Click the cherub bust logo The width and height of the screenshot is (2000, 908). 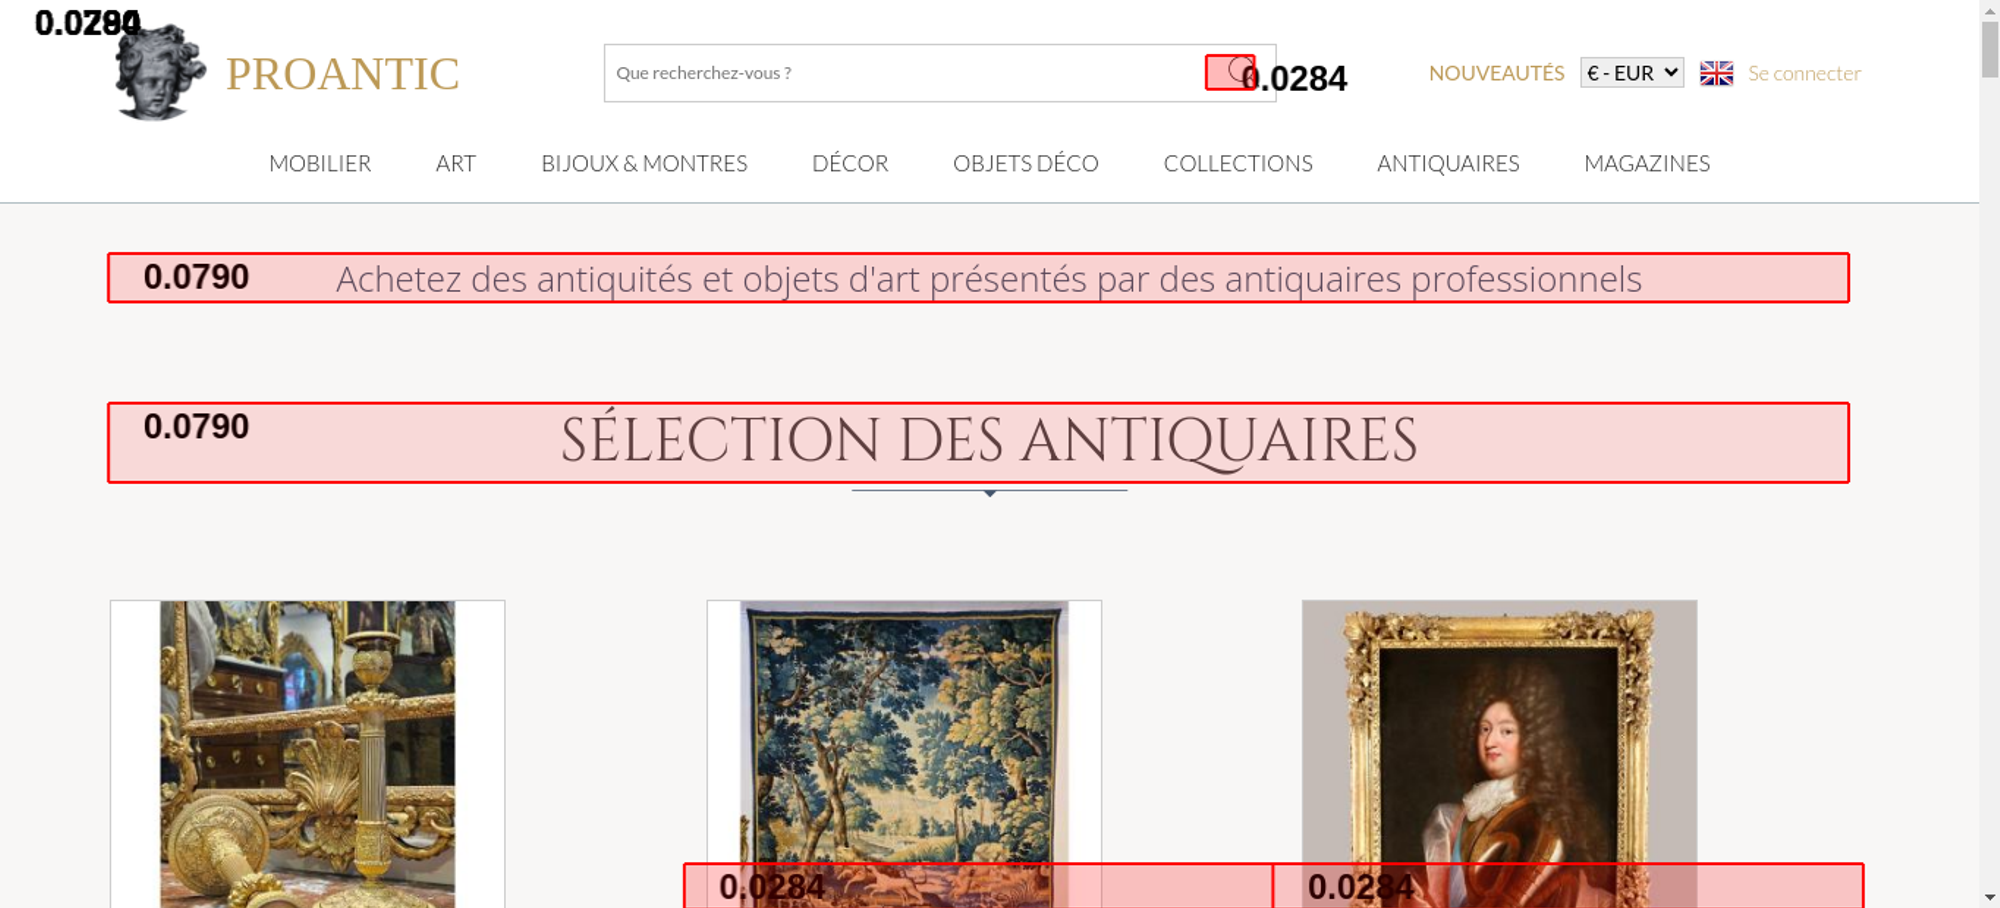159,72
